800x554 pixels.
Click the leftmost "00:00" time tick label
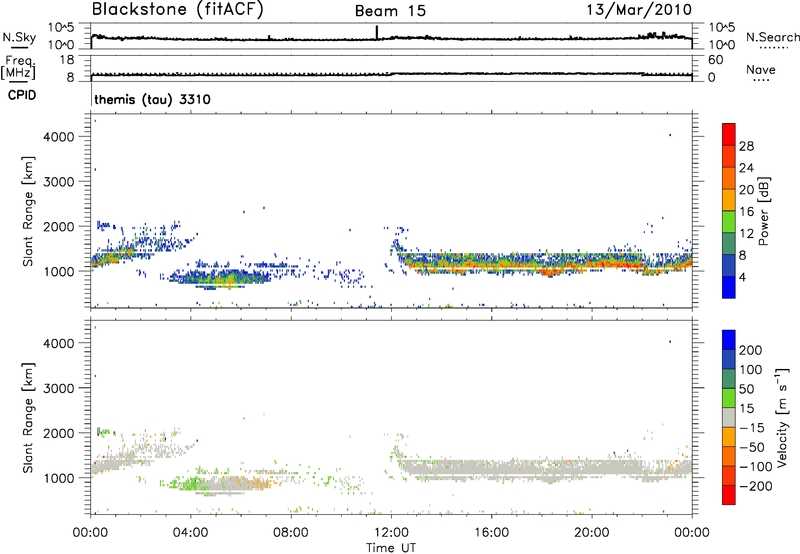90,533
